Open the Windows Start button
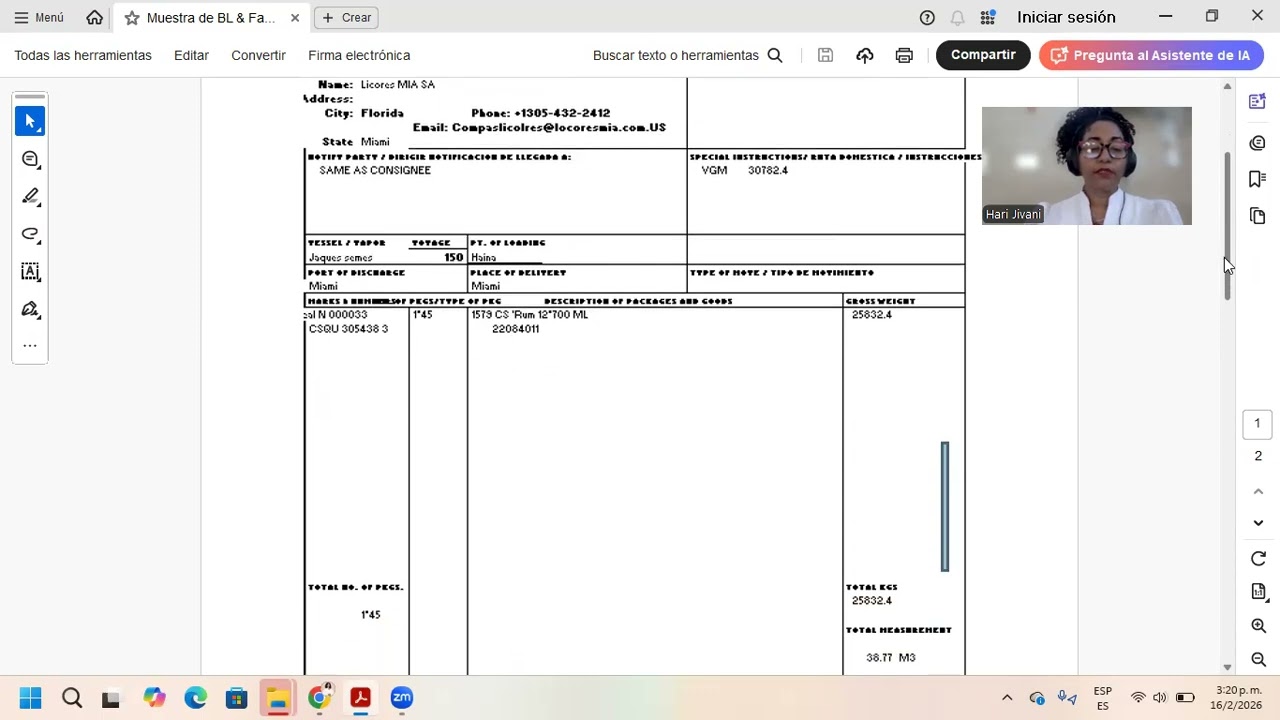1280x720 pixels. (30, 698)
